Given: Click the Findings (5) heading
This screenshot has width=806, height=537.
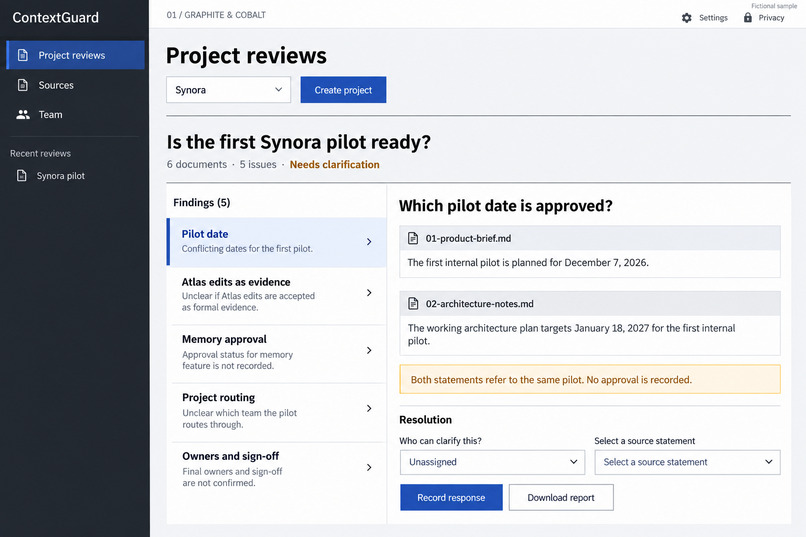Looking at the screenshot, I should pos(202,202).
